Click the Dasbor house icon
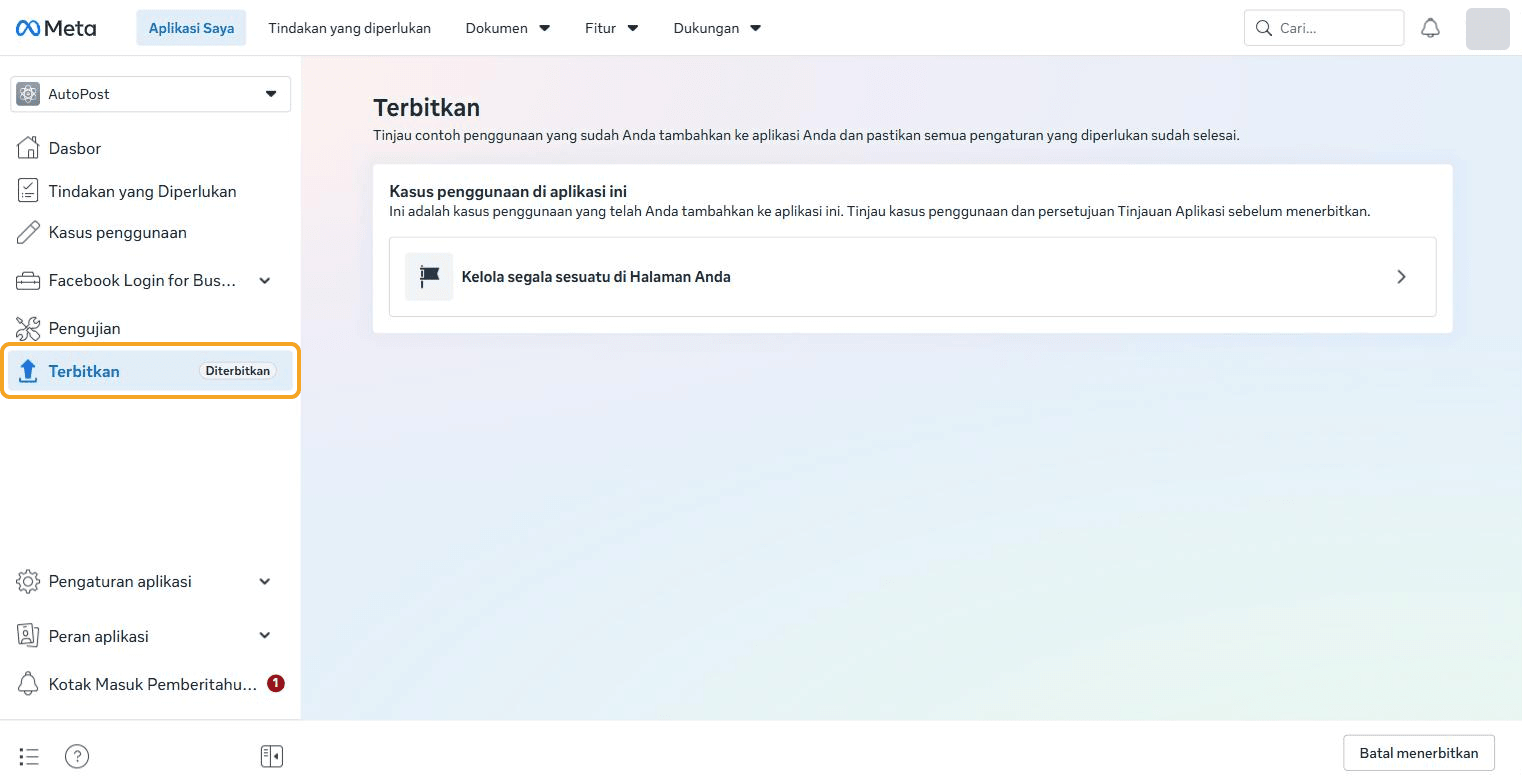 [x=28, y=148]
